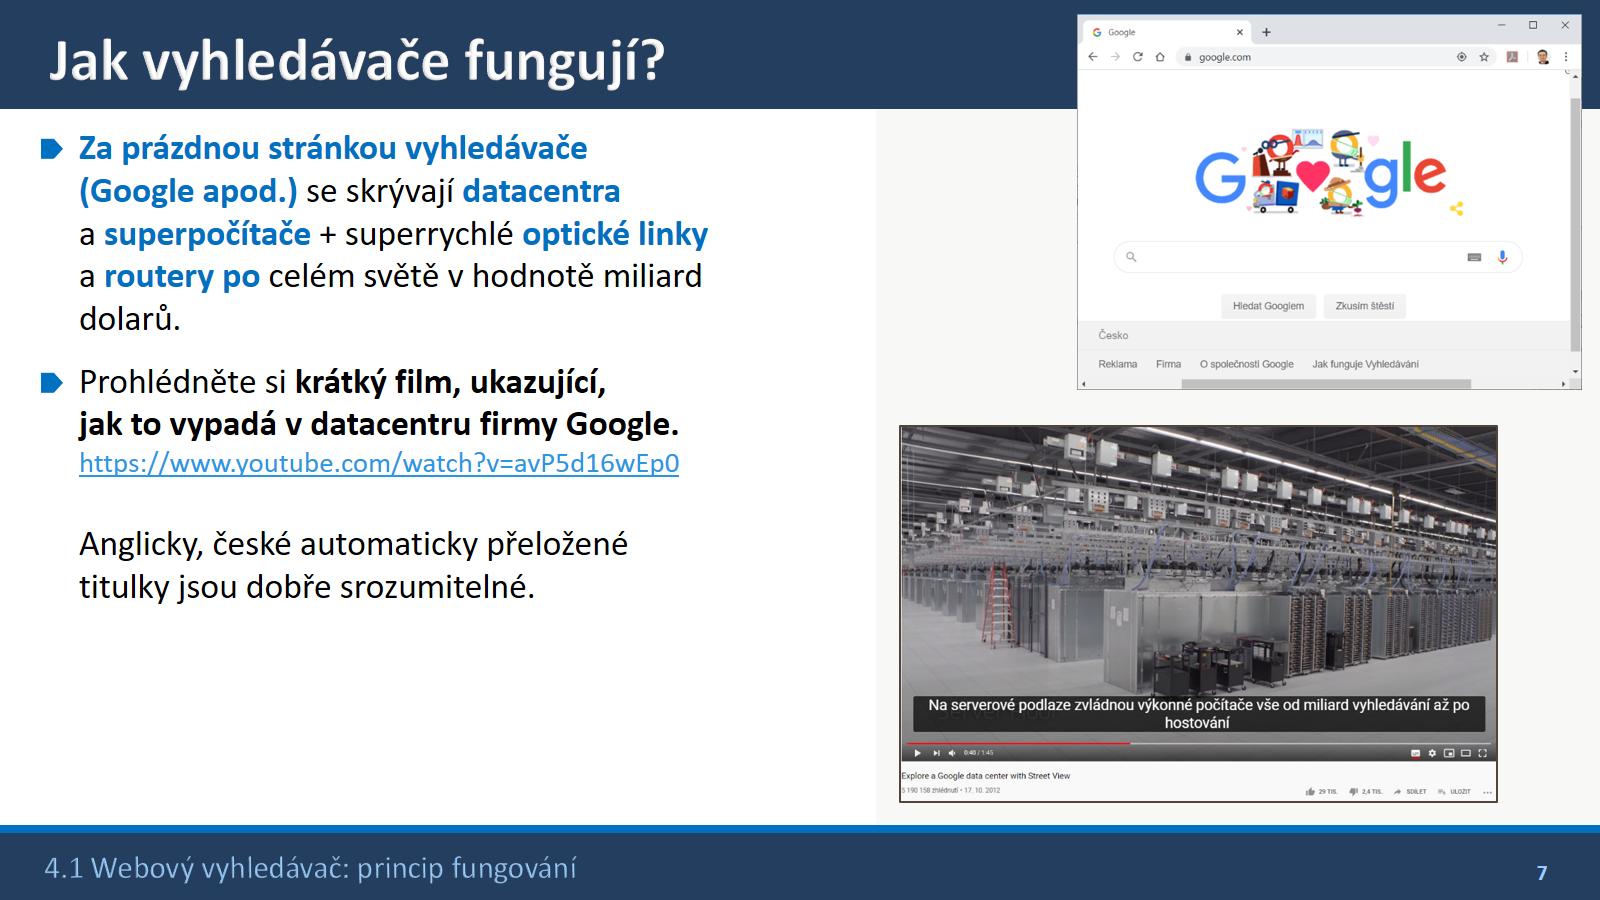The height and width of the screenshot is (900, 1600).
Task: Click the location target icon in address bar
Action: (x=1461, y=57)
